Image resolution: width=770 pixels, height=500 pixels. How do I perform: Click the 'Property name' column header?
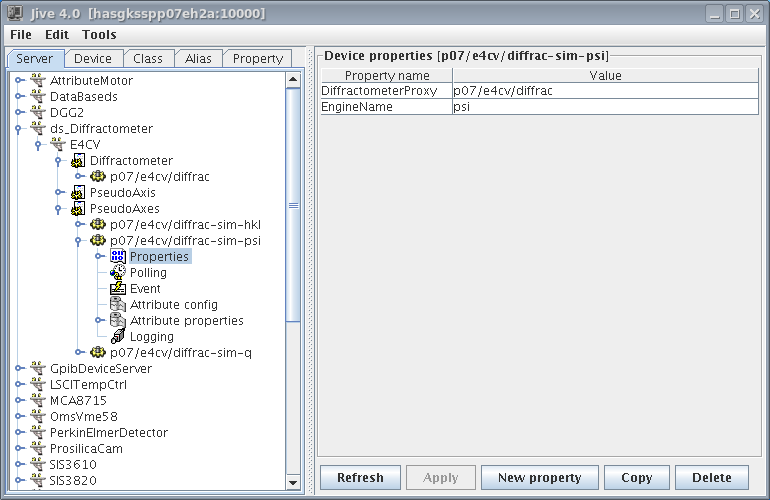[387, 75]
